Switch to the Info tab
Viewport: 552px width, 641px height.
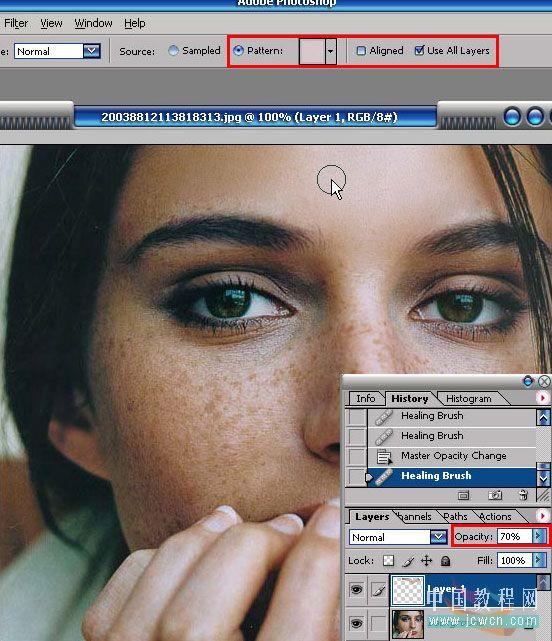(x=366, y=398)
